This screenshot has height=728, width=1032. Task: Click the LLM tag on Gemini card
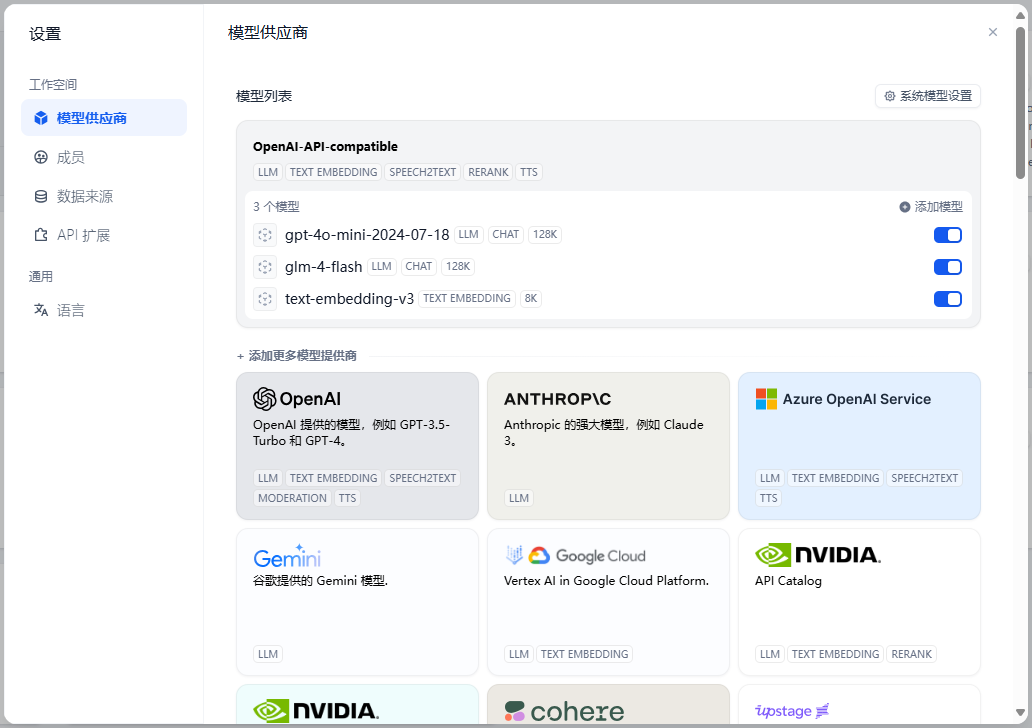click(x=268, y=654)
